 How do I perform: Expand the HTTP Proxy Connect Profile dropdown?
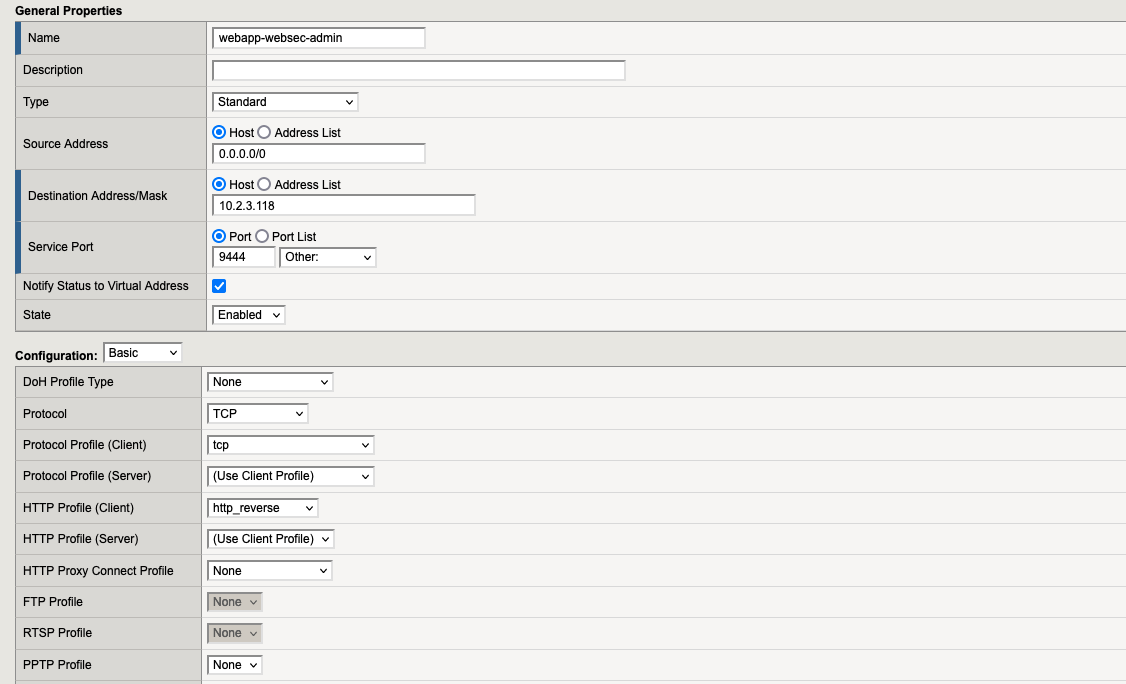click(270, 571)
